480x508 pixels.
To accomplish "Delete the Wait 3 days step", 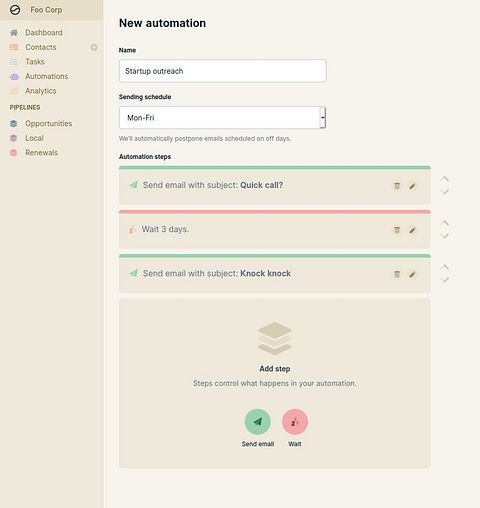I will click(397, 230).
